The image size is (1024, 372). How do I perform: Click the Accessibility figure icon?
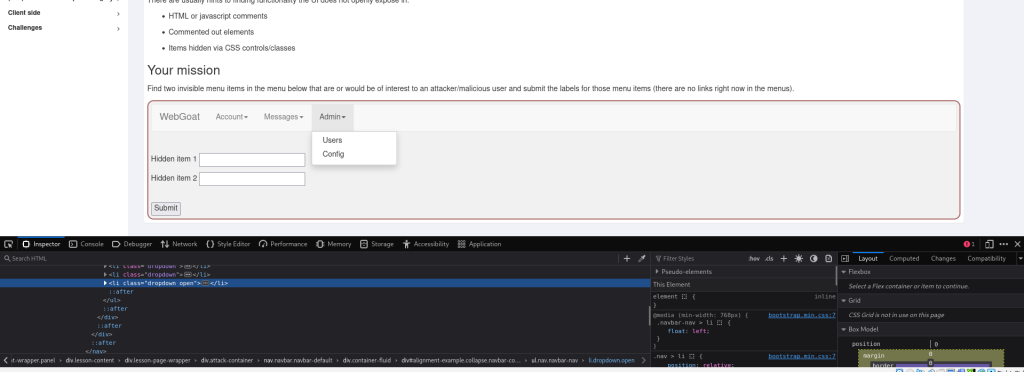click(x=406, y=244)
